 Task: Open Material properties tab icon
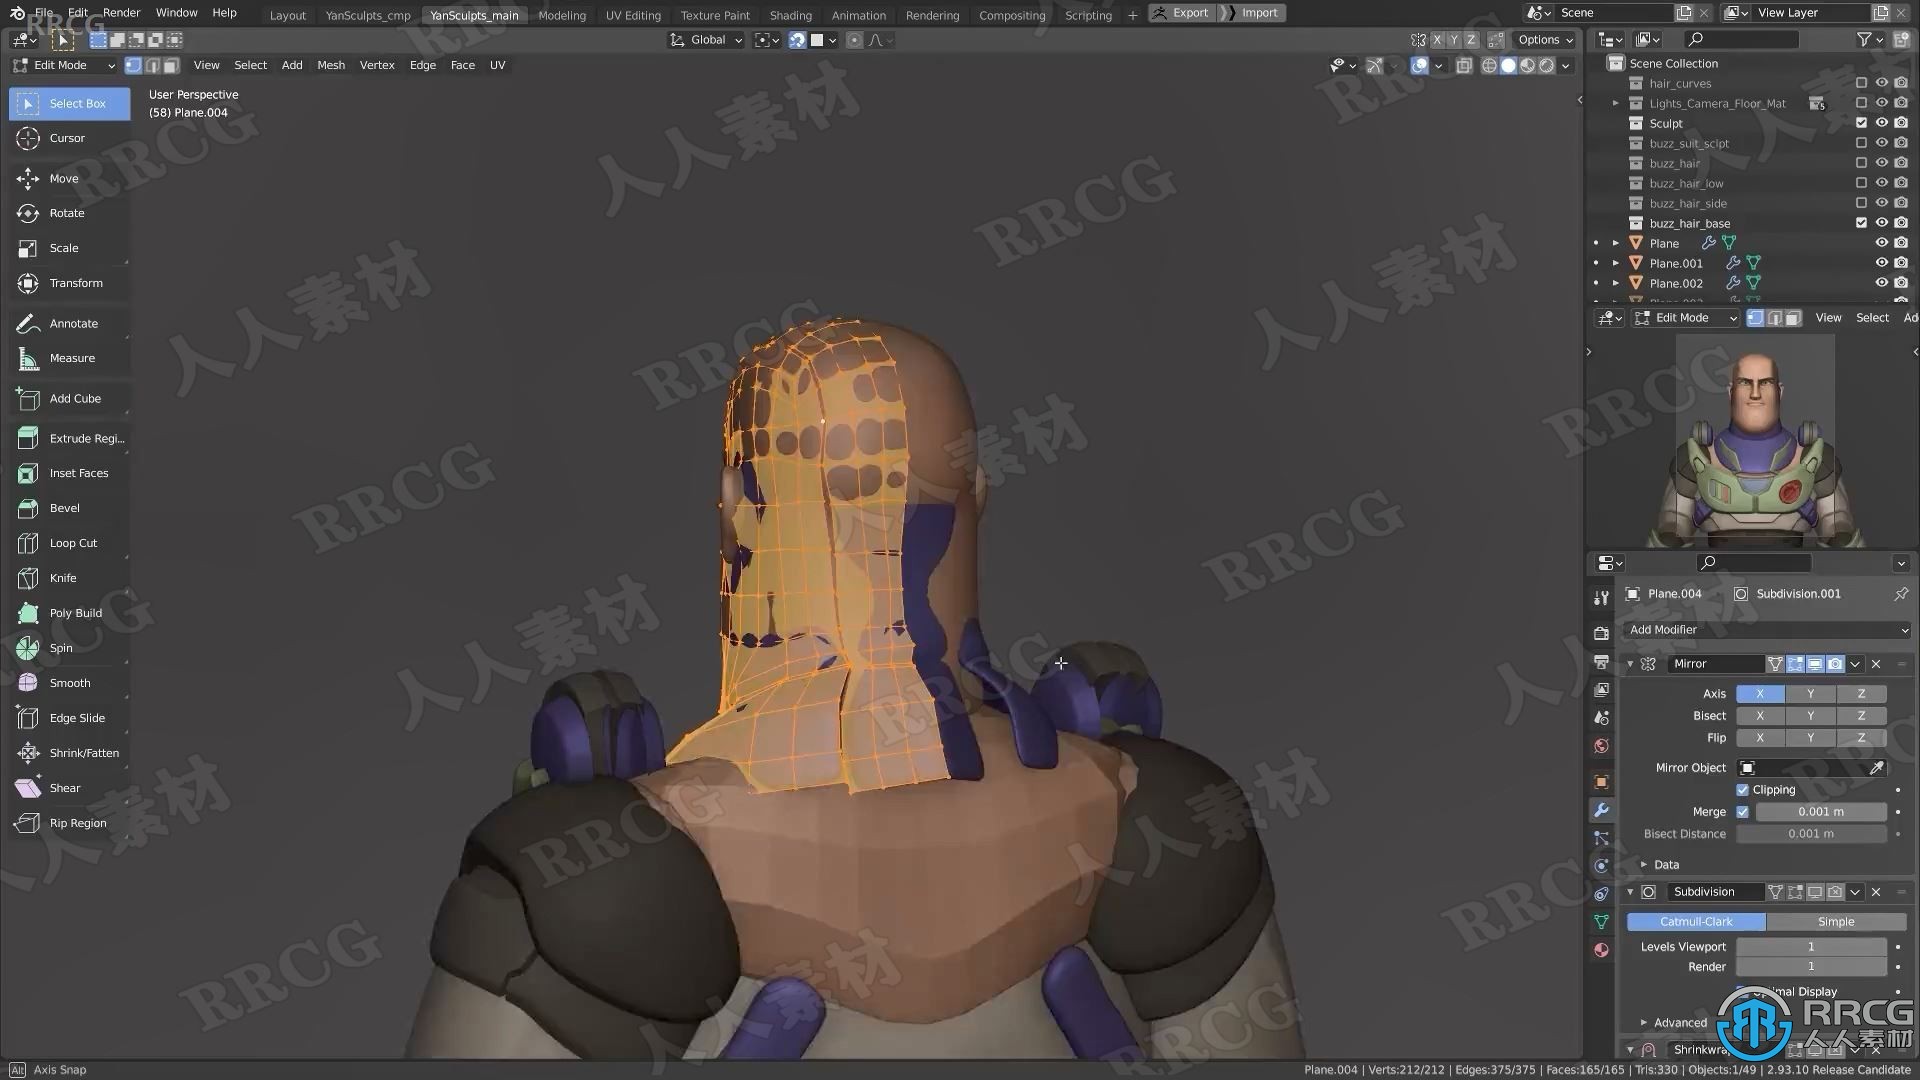click(x=1601, y=950)
